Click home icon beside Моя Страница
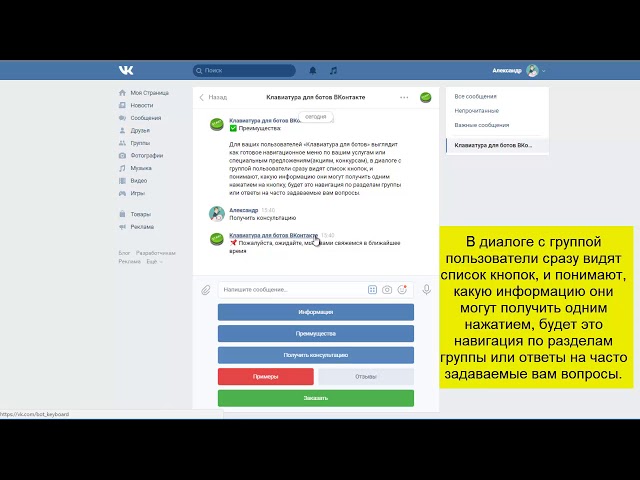This screenshot has width=640, height=480. pos(122,93)
